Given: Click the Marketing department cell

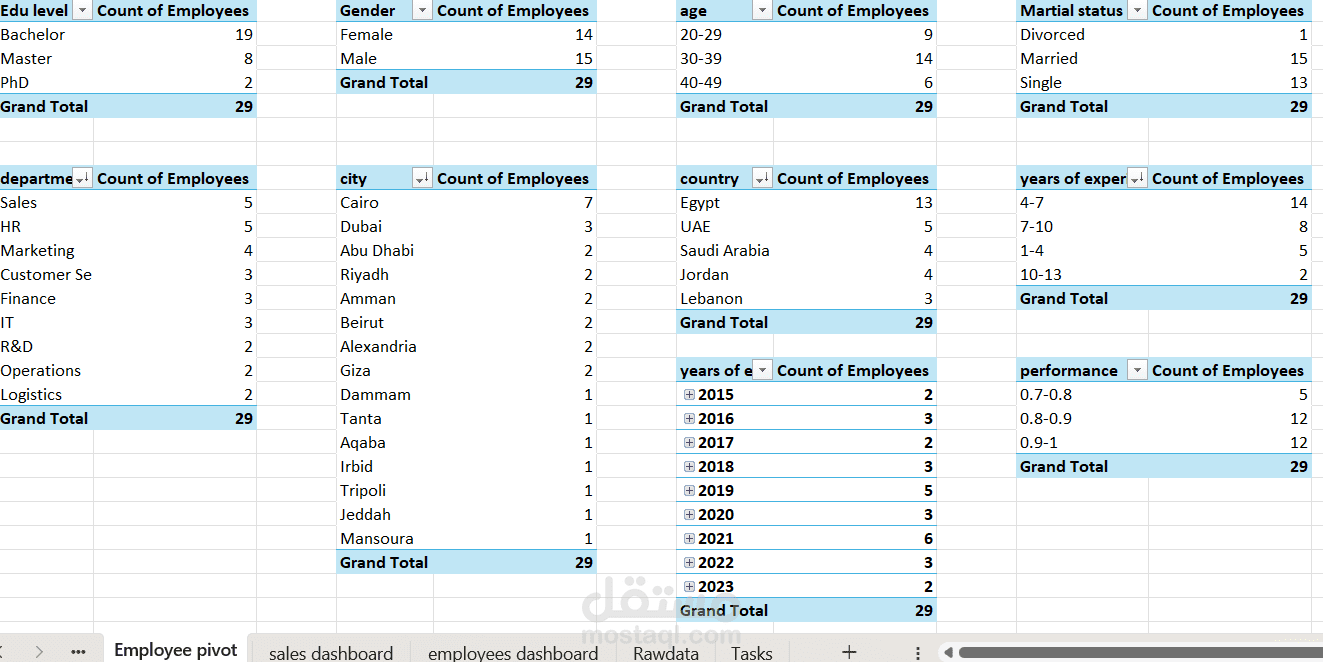Looking at the screenshot, I should pos(38,251).
